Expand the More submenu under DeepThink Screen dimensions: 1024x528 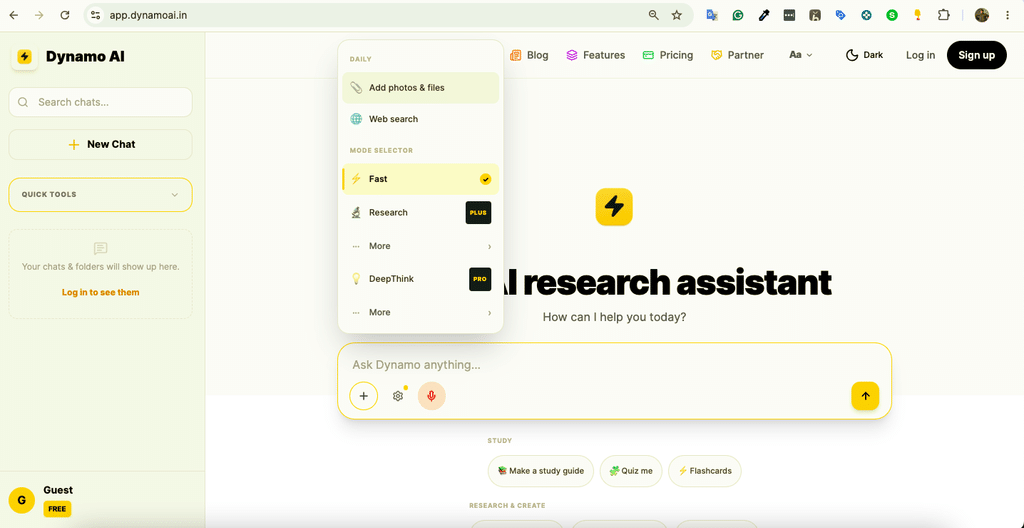coord(421,312)
